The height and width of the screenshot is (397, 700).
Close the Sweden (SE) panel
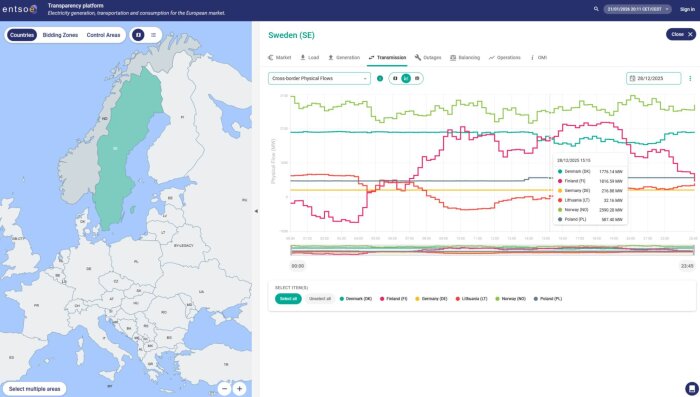(681, 34)
